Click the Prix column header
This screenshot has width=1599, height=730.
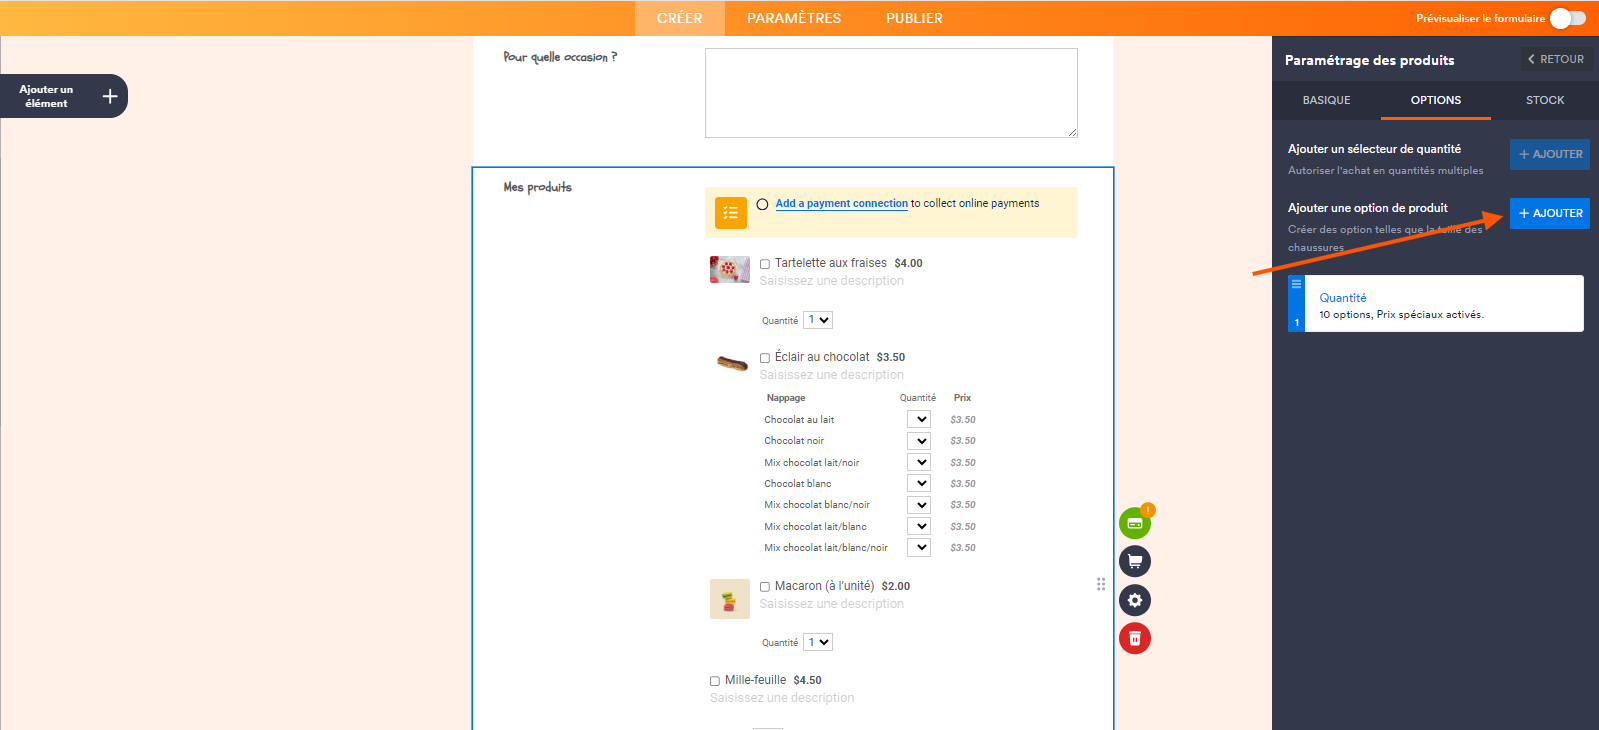pos(962,398)
